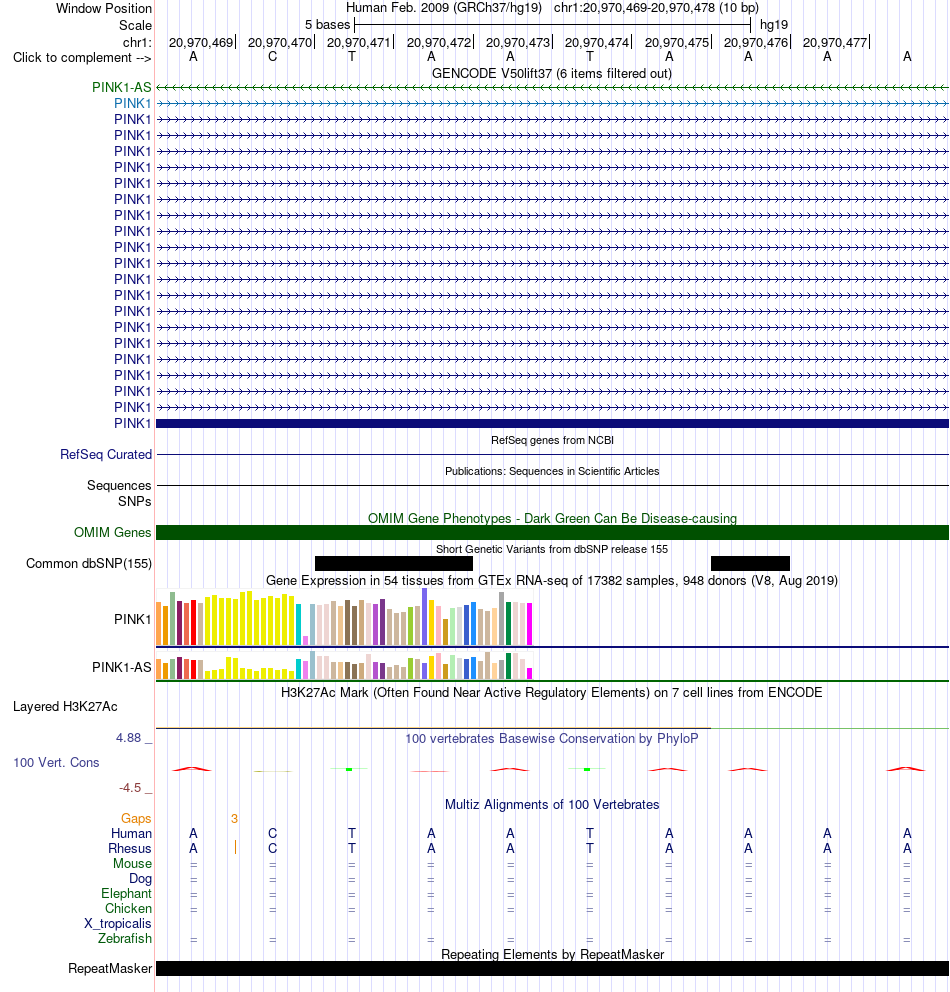Viewport: 950px width, 992px height.
Task: Open the Common dbSNP(155) track label
Action: (x=89, y=563)
